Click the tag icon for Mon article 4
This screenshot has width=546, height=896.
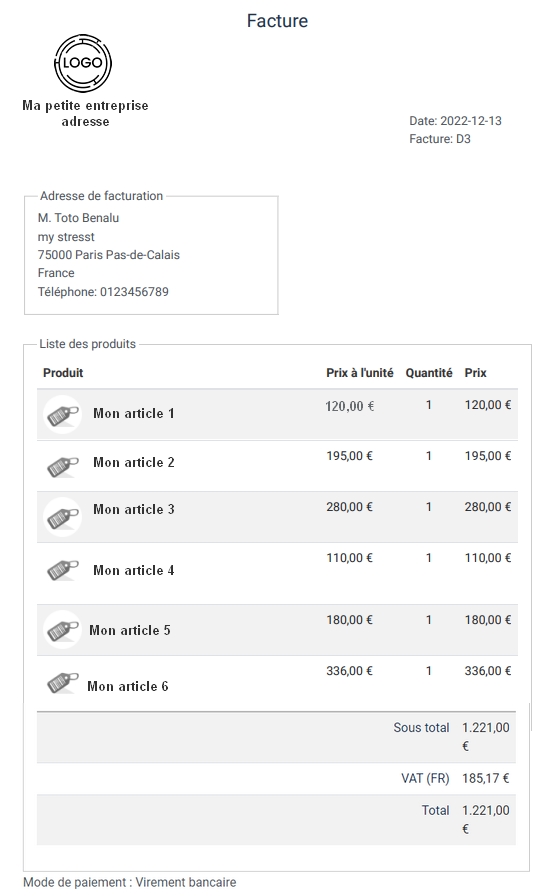(x=63, y=569)
